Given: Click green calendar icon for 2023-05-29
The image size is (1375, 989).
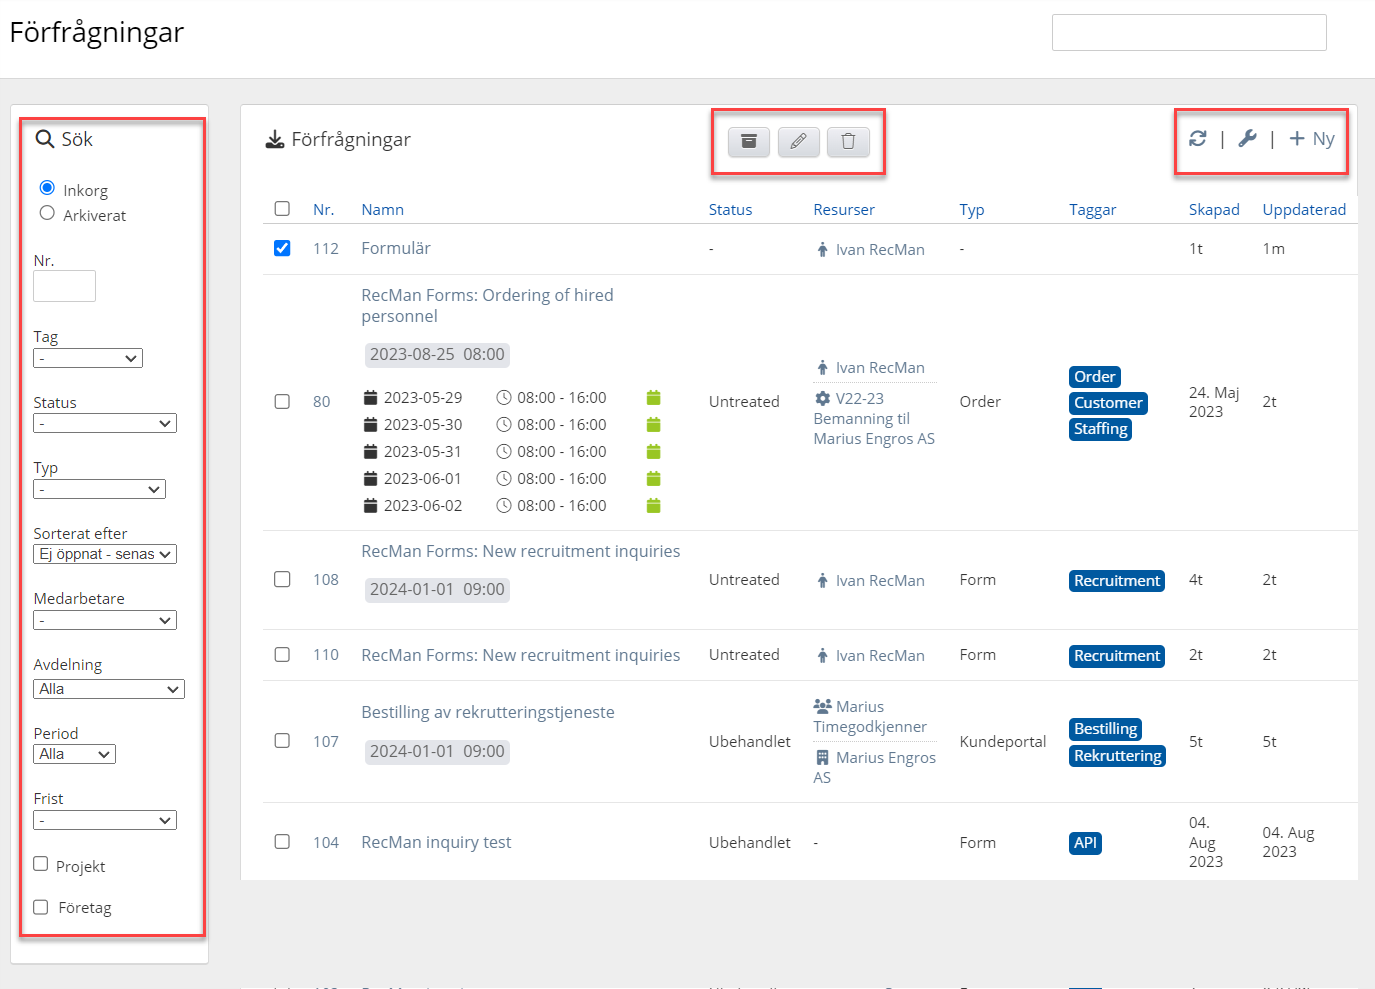Looking at the screenshot, I should (653, 398).
